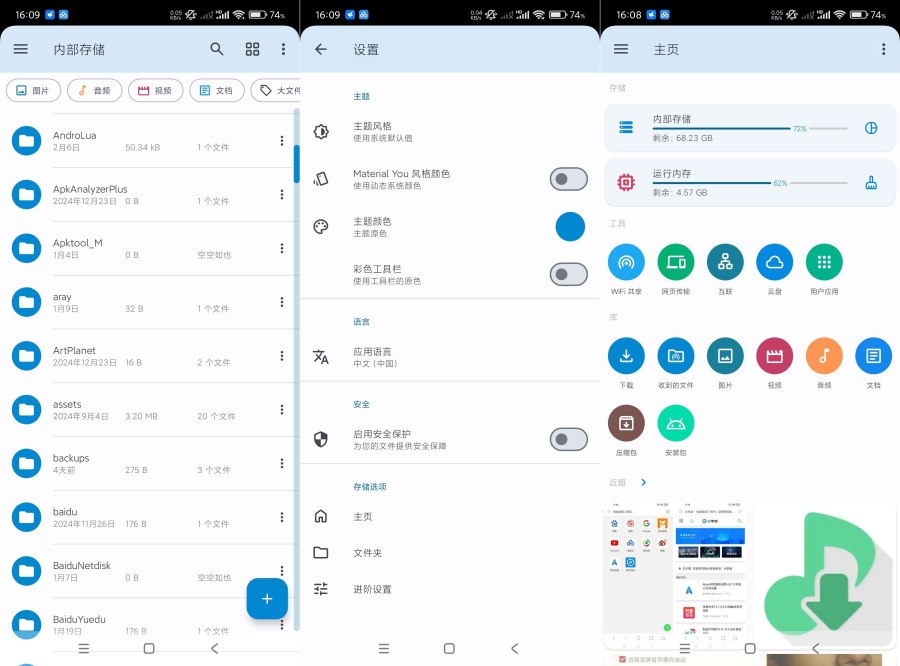This screenshot has width=900, height=666.
Task: Enable Material You 风格颜色
Action: click(569, 179)
